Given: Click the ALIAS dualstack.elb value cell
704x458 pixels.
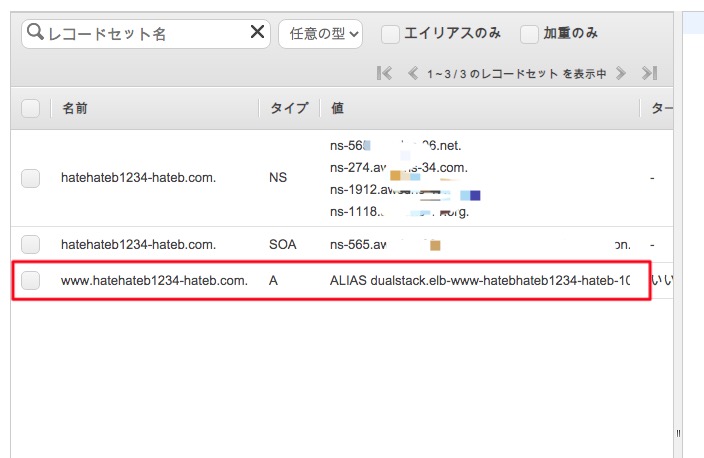Looking at the screenshot, I should coord(480,281).
